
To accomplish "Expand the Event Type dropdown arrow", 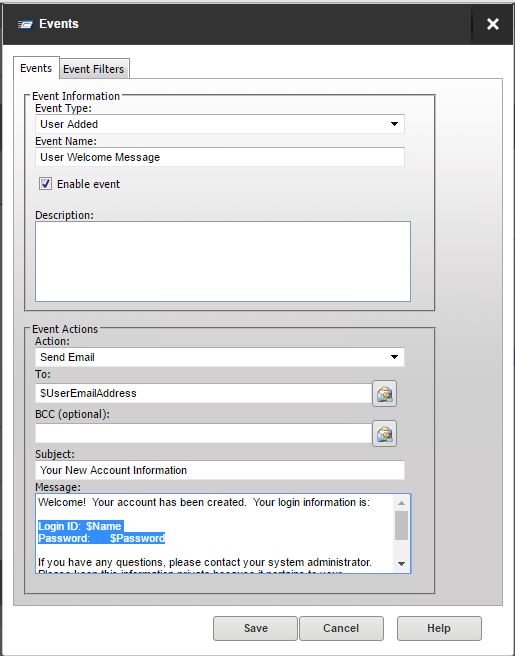I will (394, 124).
